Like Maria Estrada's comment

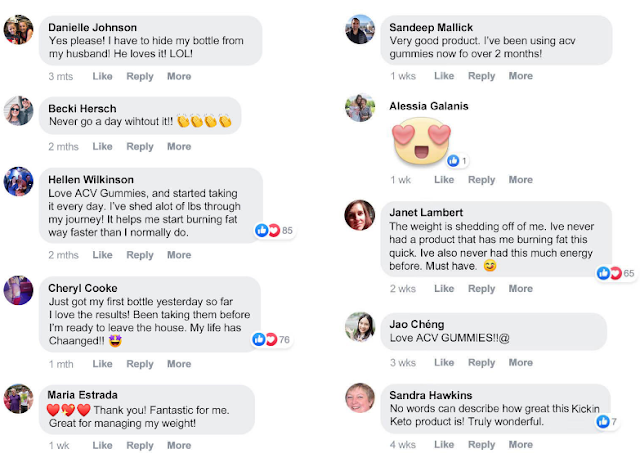coord(102,445)
